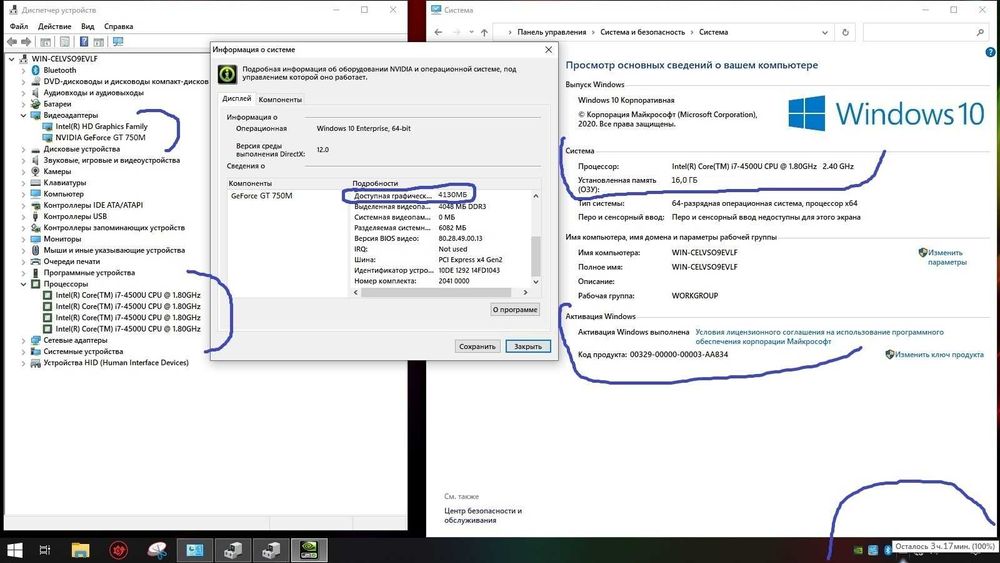
Task: Select Контроллеры IDE ATA/ATAPI category
Action: [93, 205]
